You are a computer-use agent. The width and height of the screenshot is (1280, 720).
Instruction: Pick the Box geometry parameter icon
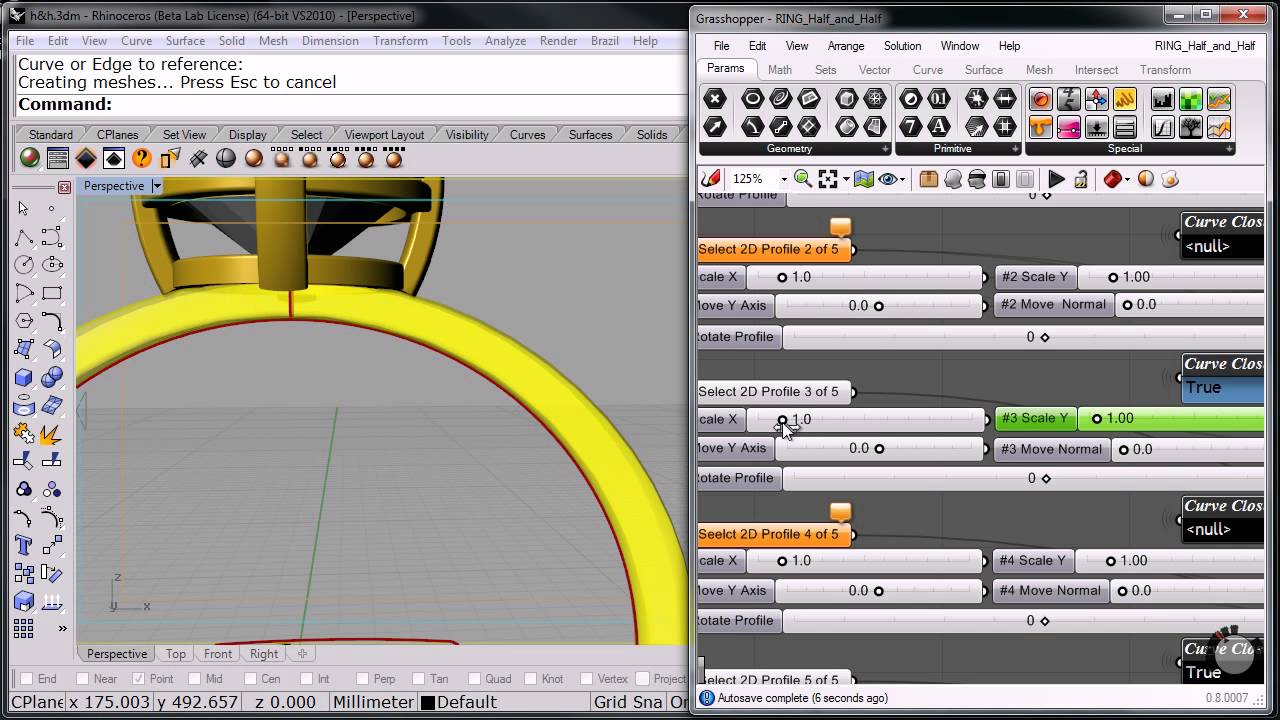(847, 99)
